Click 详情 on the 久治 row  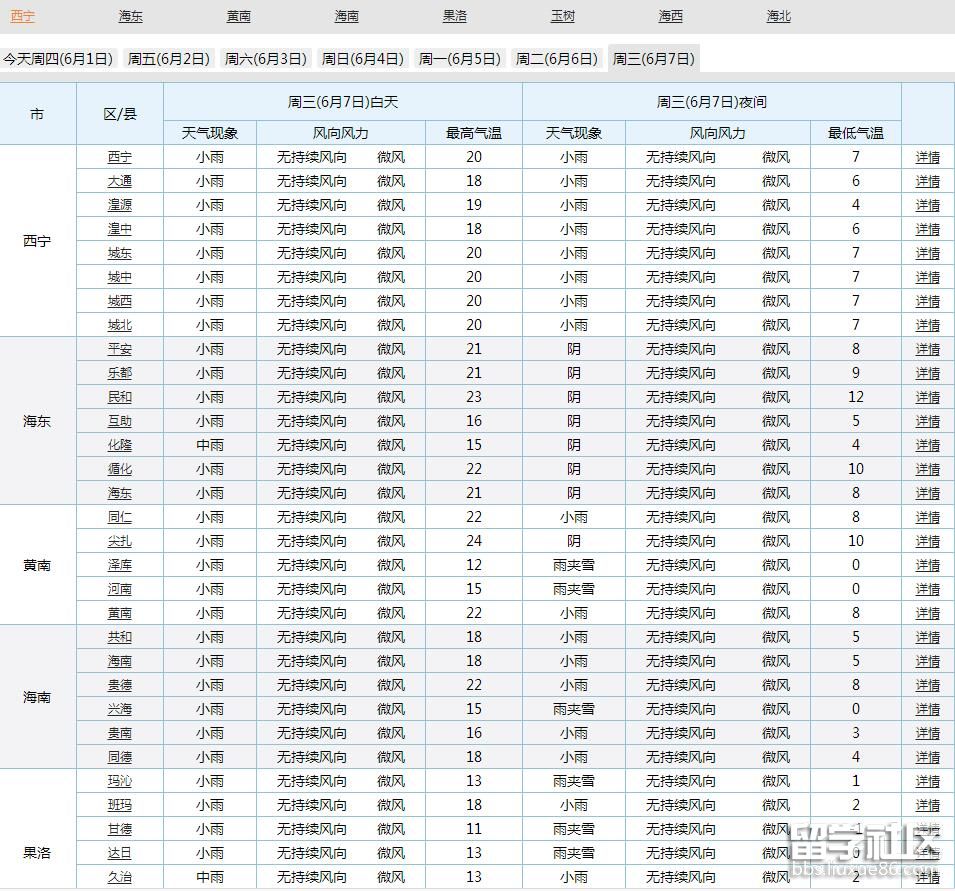(x=926, y=877)
